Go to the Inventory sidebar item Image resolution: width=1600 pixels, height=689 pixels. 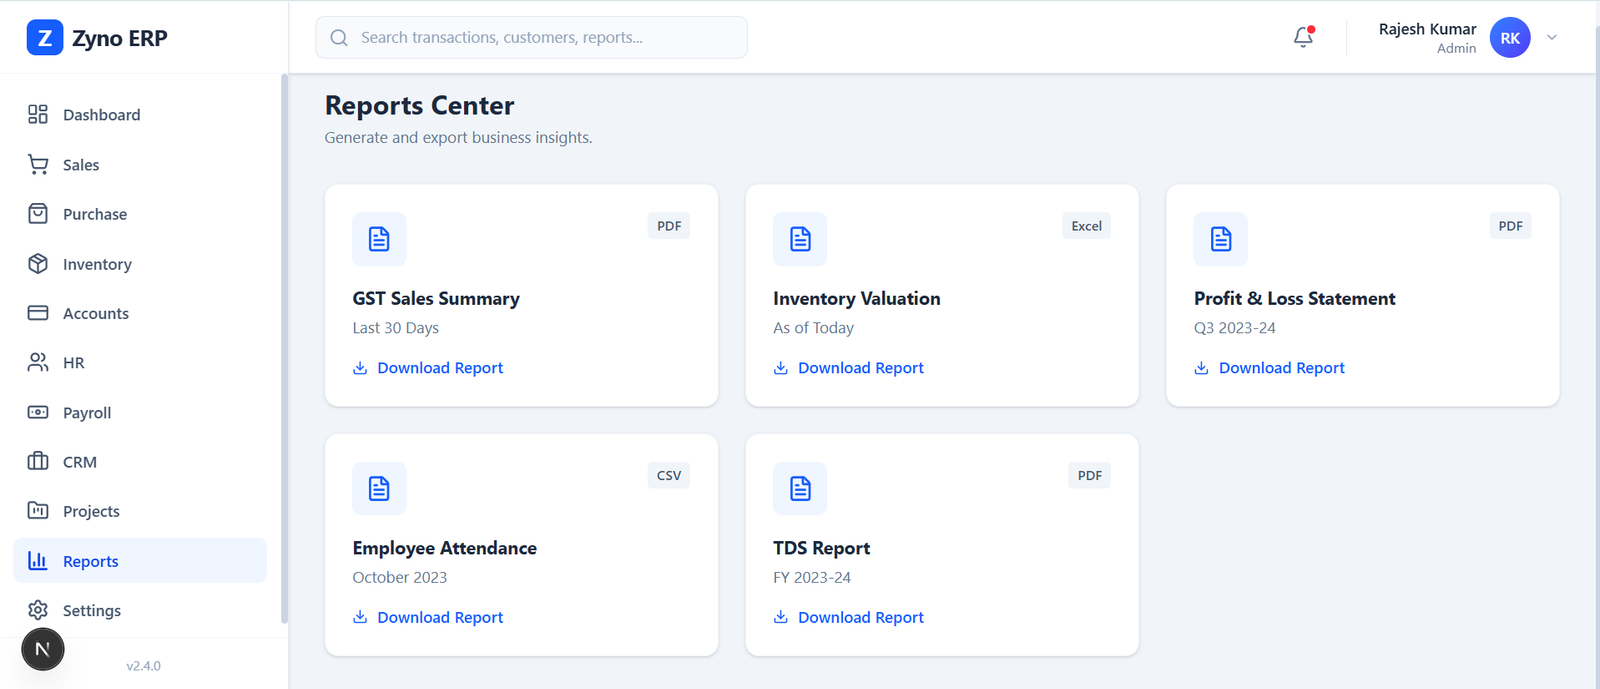[x=96, y=264]
